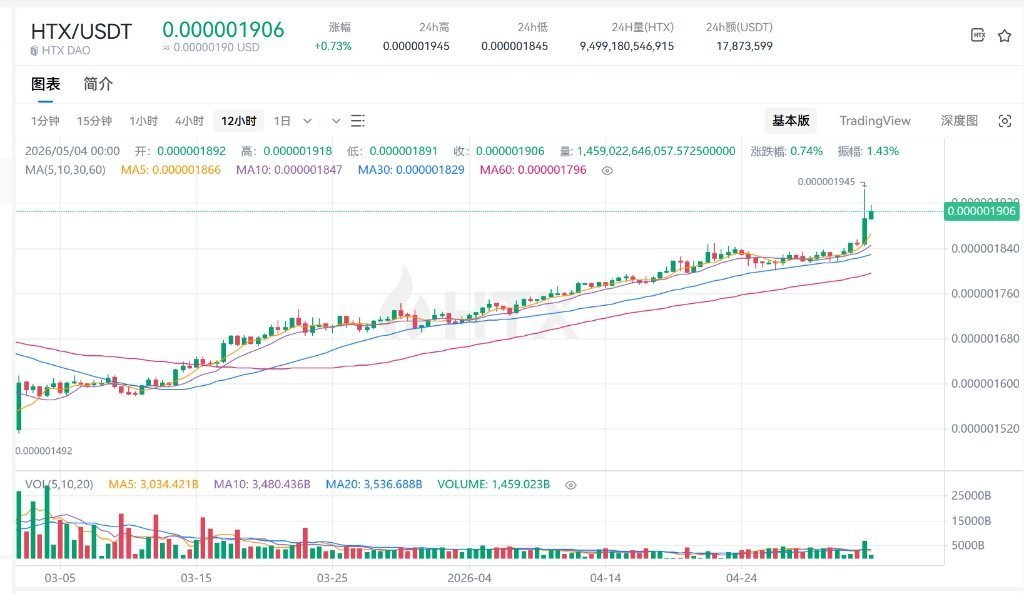Click the MA(5,10,30,60) indicator label
The width and height of the screenshot is (1024, 594).
point(65,170)
